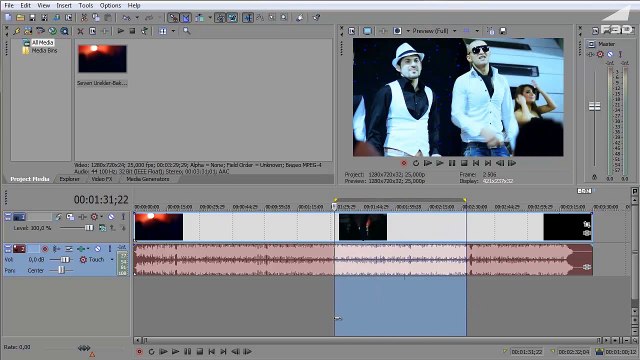Screen dimensions: 640x360
Task: Undo the last action in main toolbar
Action: (127, 18)
